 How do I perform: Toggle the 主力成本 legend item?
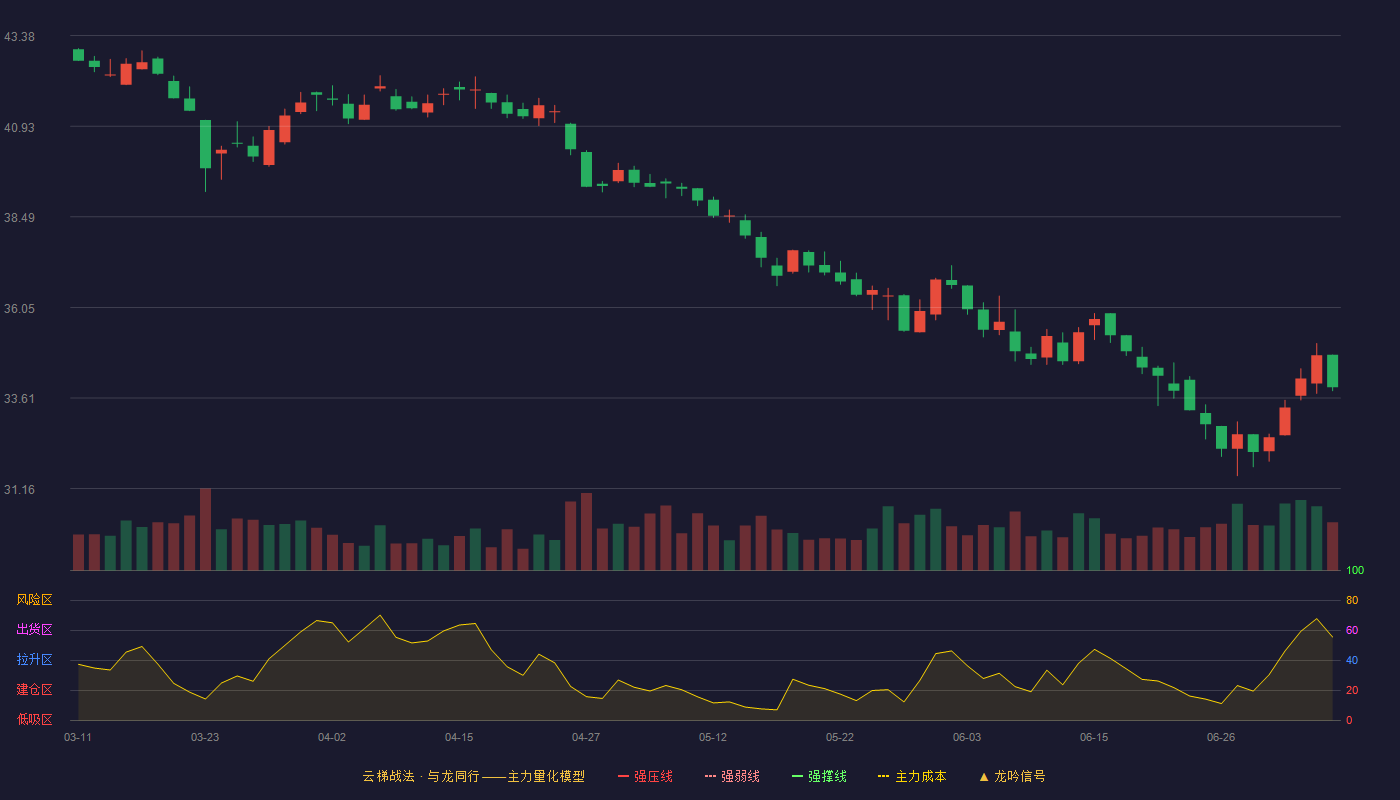tap(912, 776)
